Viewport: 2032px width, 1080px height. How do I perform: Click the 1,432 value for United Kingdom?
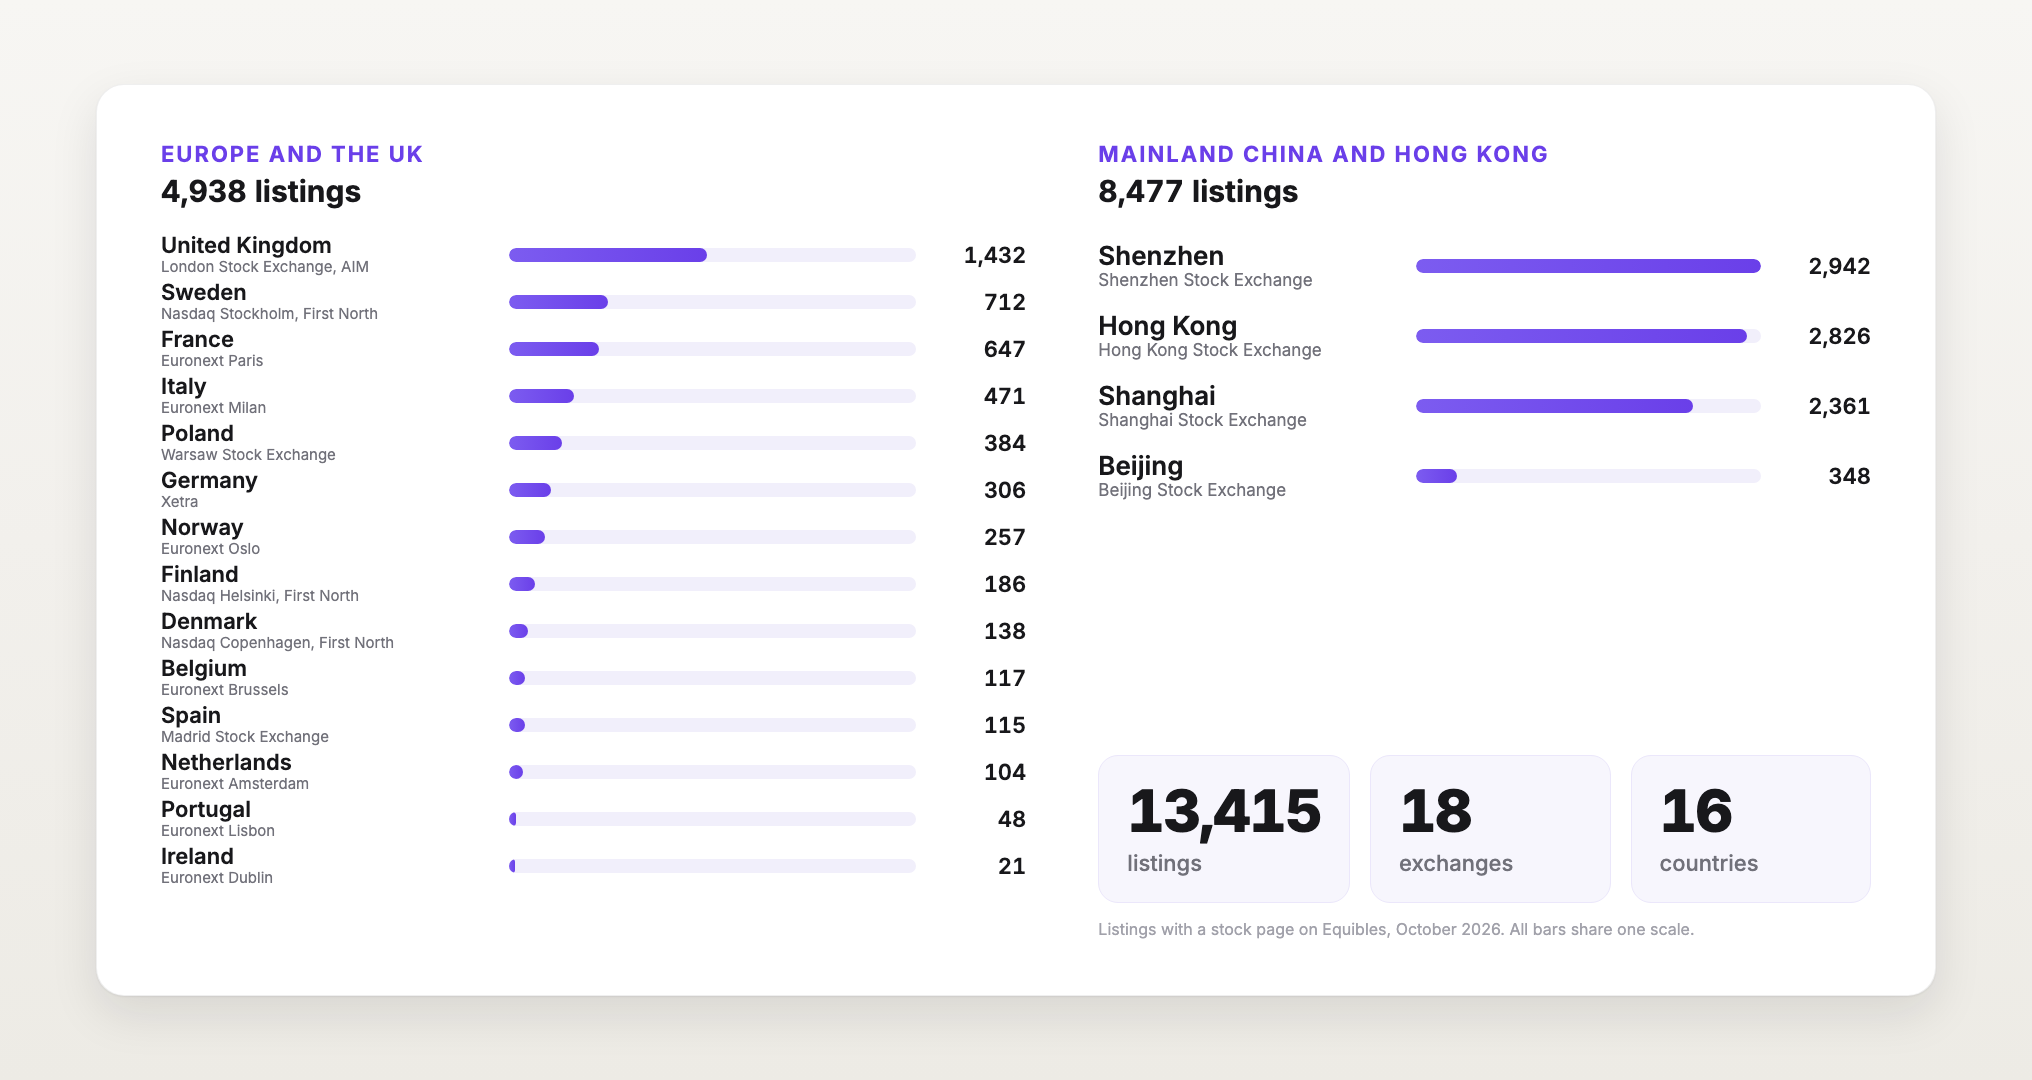pyautogui.click(x=994, y=255)
